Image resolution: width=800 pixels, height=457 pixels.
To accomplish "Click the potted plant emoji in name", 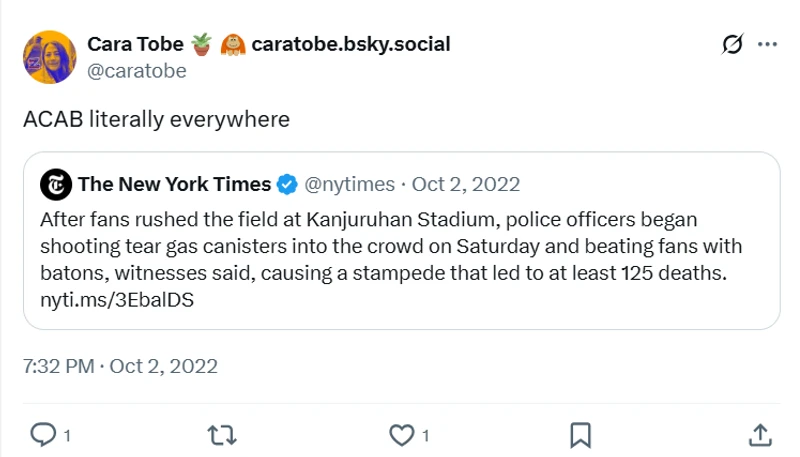I will 201,44.
